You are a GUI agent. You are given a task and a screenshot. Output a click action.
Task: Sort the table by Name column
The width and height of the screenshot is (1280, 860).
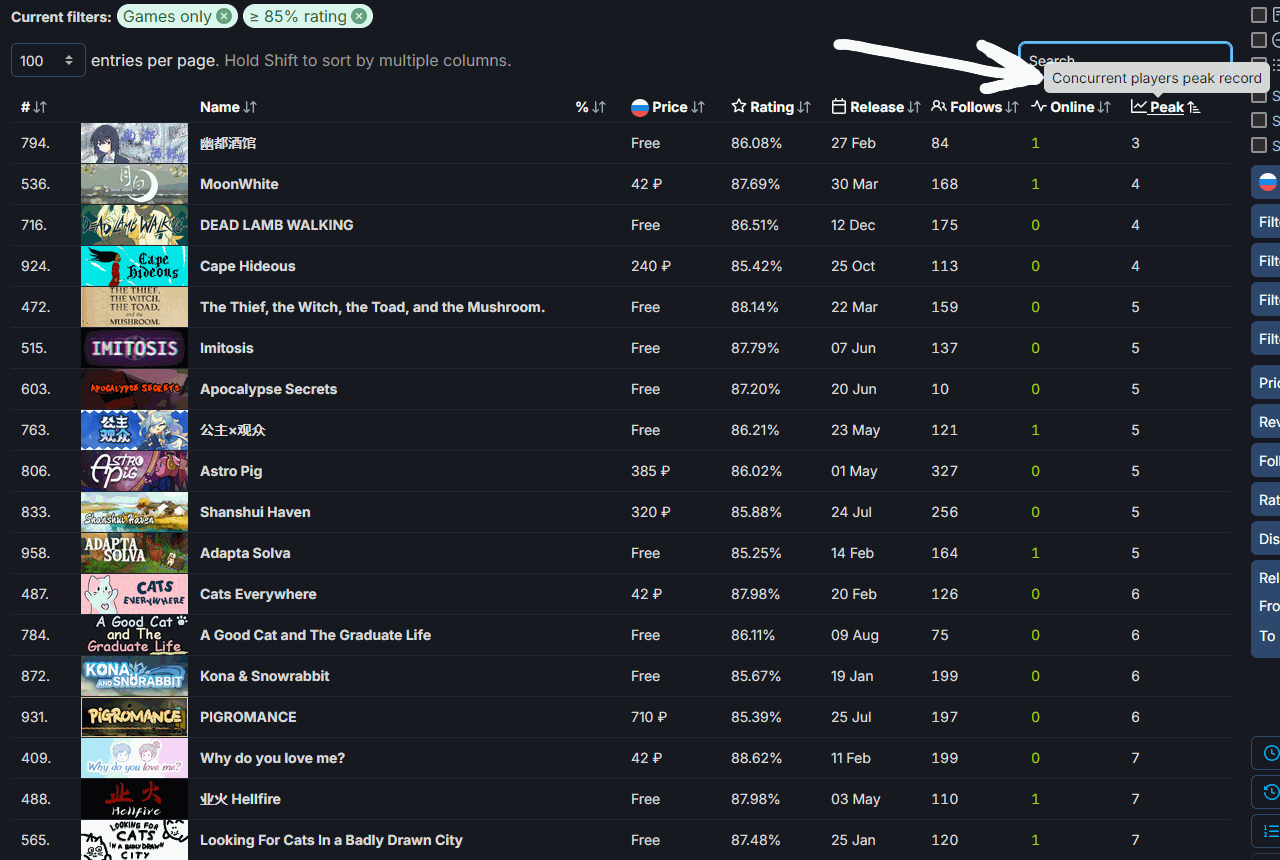tap(228, 107)
